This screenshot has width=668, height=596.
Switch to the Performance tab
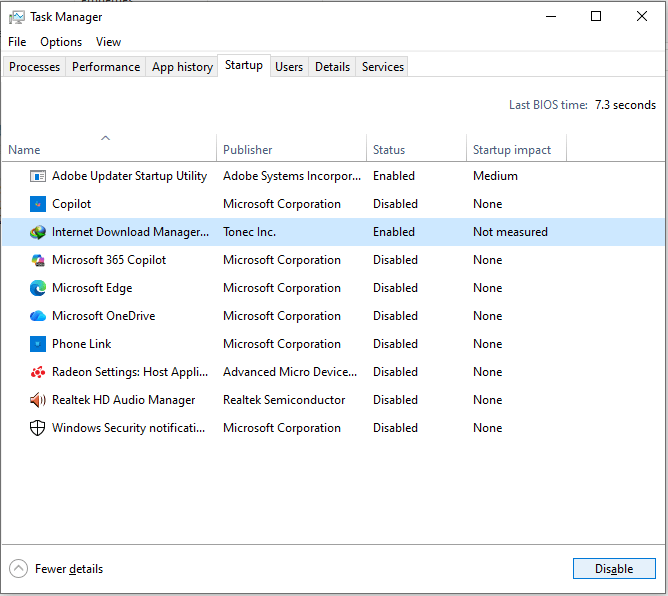[x=106, y=67]
